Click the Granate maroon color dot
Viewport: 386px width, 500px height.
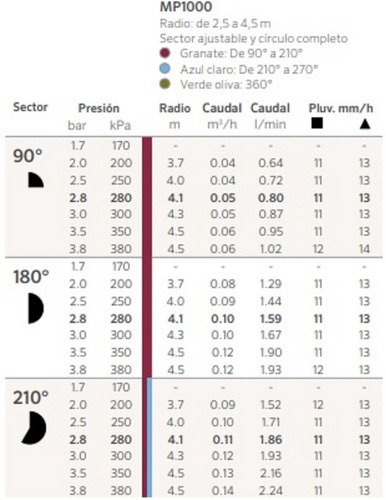tap(165, 53)
